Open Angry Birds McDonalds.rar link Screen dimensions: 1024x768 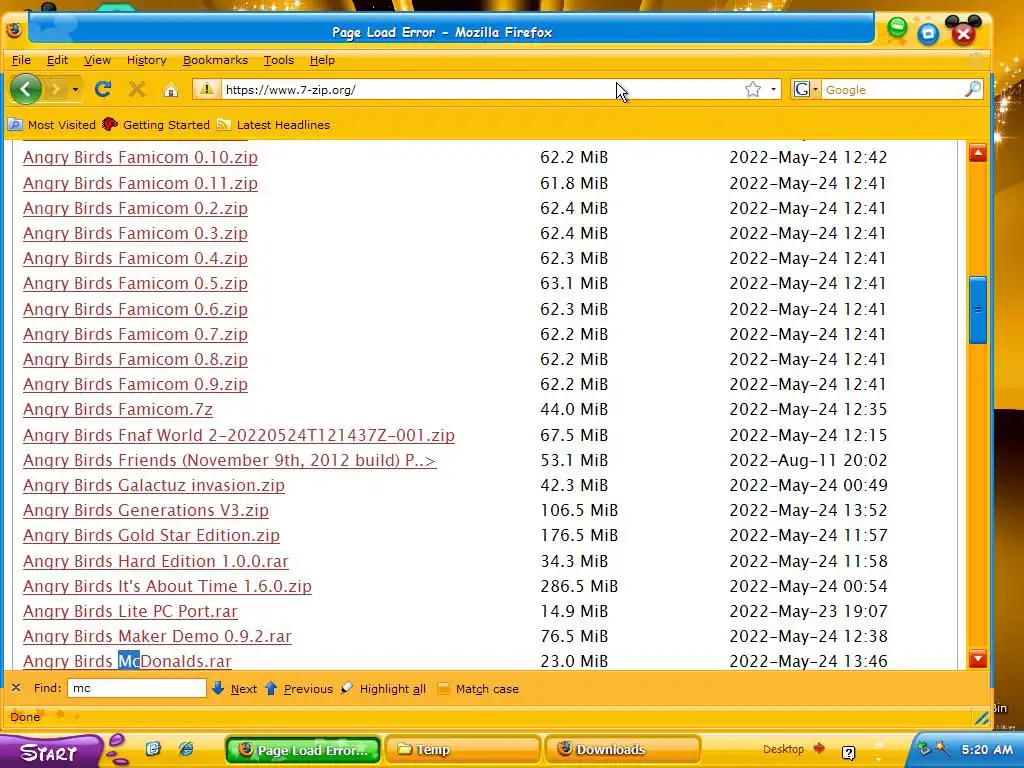tap(127, 661)
